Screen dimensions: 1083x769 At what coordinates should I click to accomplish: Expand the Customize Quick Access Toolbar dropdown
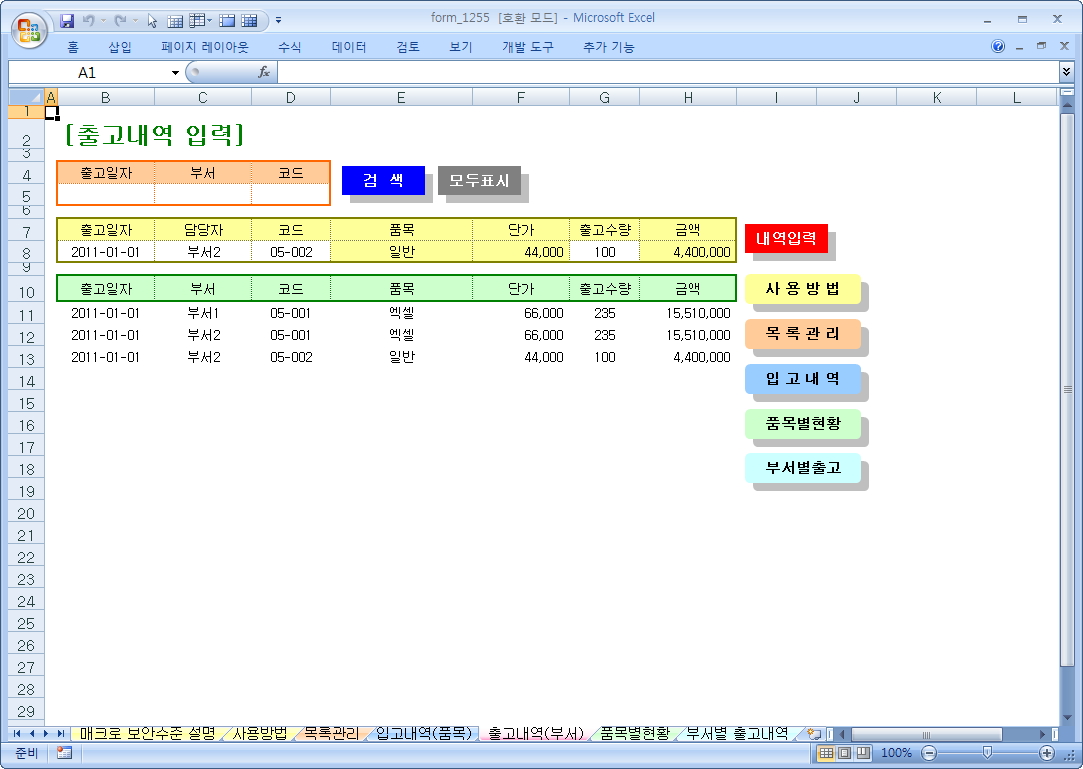(278, 20)
